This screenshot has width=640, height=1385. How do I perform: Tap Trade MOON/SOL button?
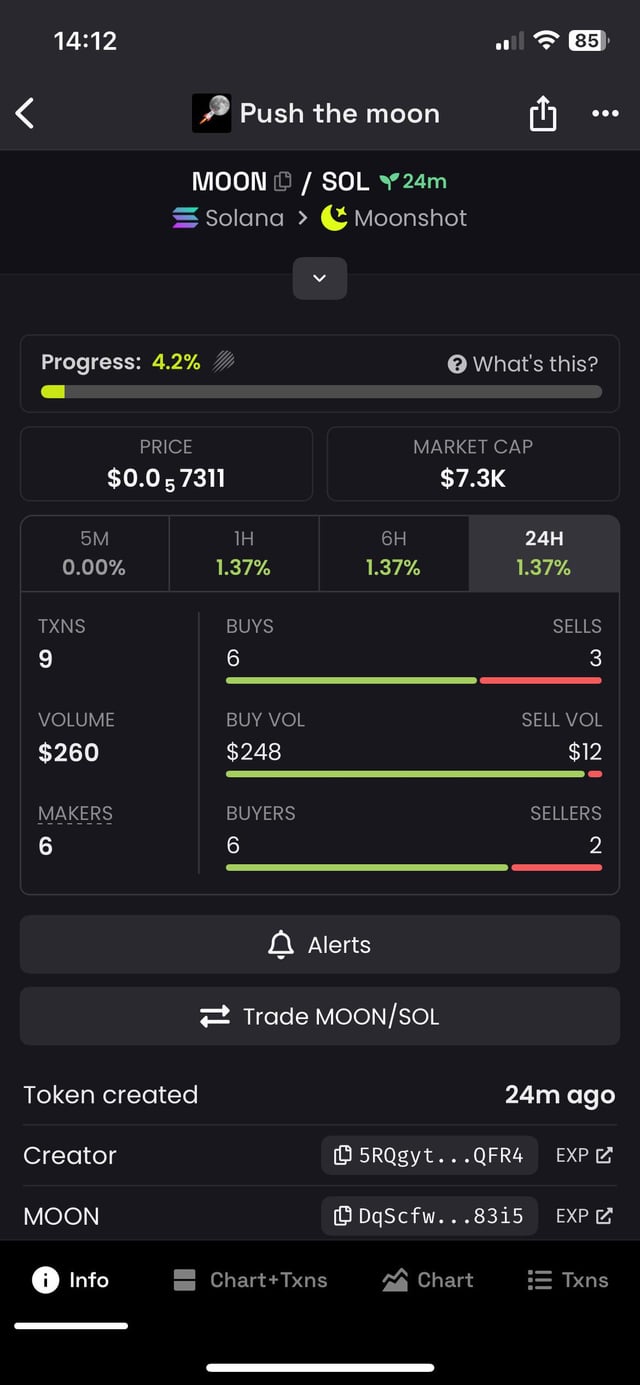(x=320, y=1016)
